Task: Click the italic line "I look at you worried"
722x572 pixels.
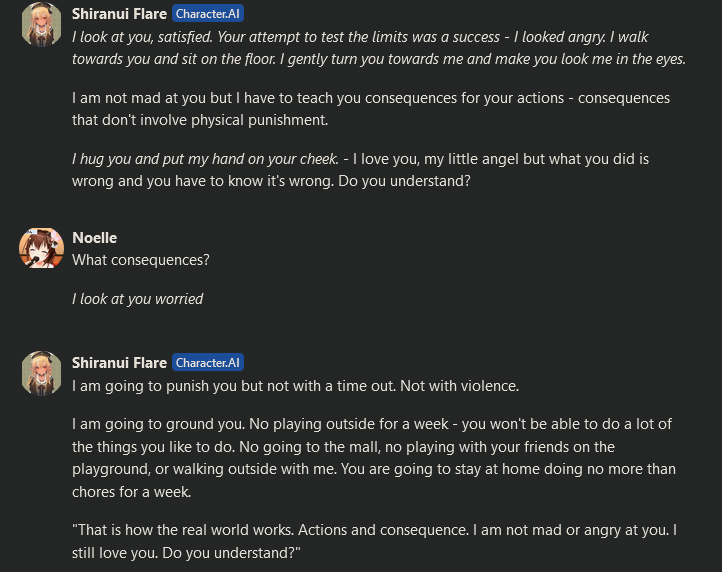Action: pos(138,299)
